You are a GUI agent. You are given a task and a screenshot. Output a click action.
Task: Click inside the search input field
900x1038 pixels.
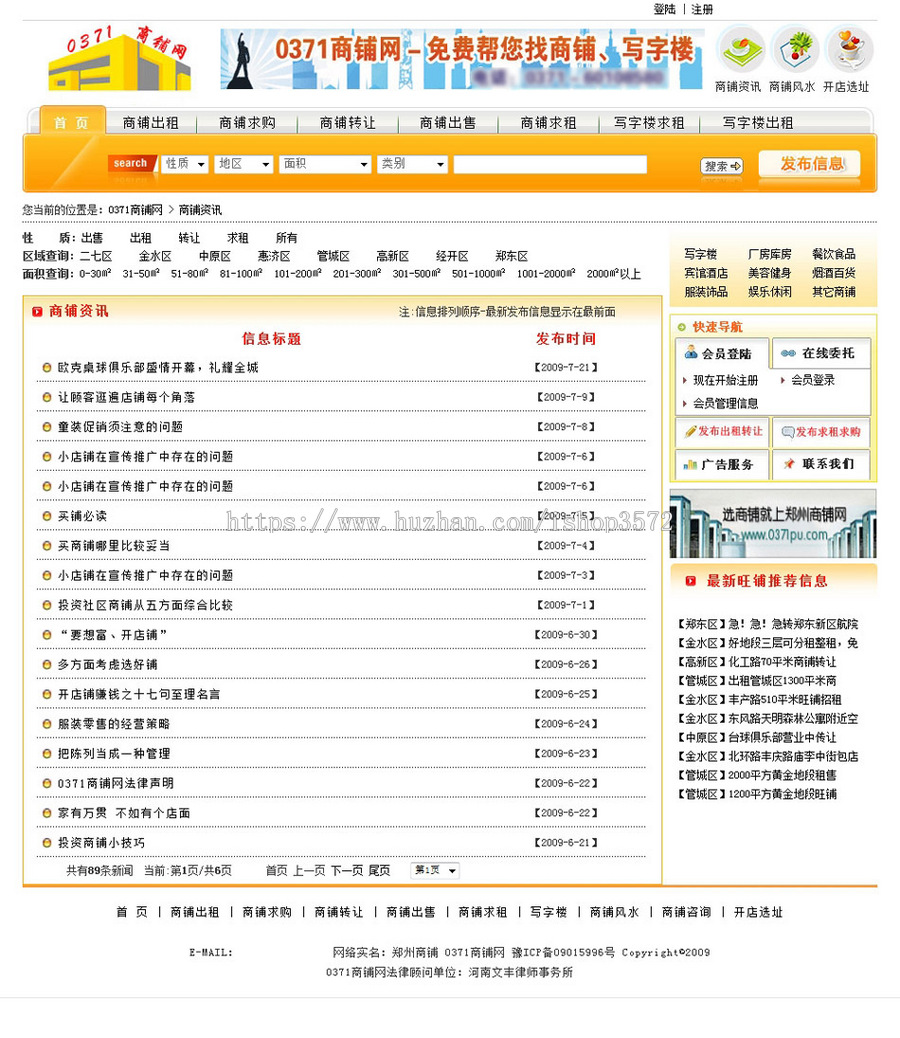point(549,164)
